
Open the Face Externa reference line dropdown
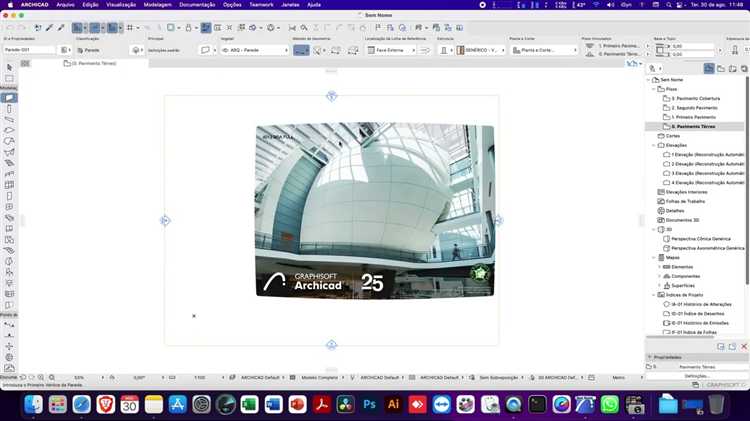391,50
